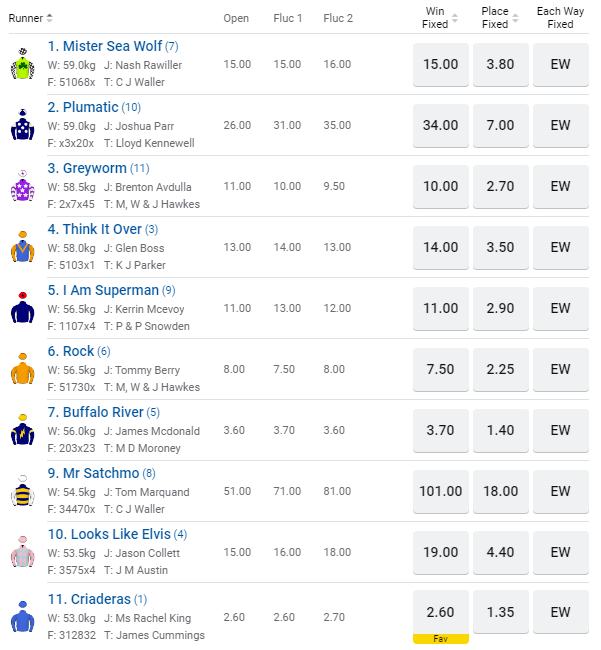Open the Buffalo River runner link
The image size is (601, 650).
point(95,412)
